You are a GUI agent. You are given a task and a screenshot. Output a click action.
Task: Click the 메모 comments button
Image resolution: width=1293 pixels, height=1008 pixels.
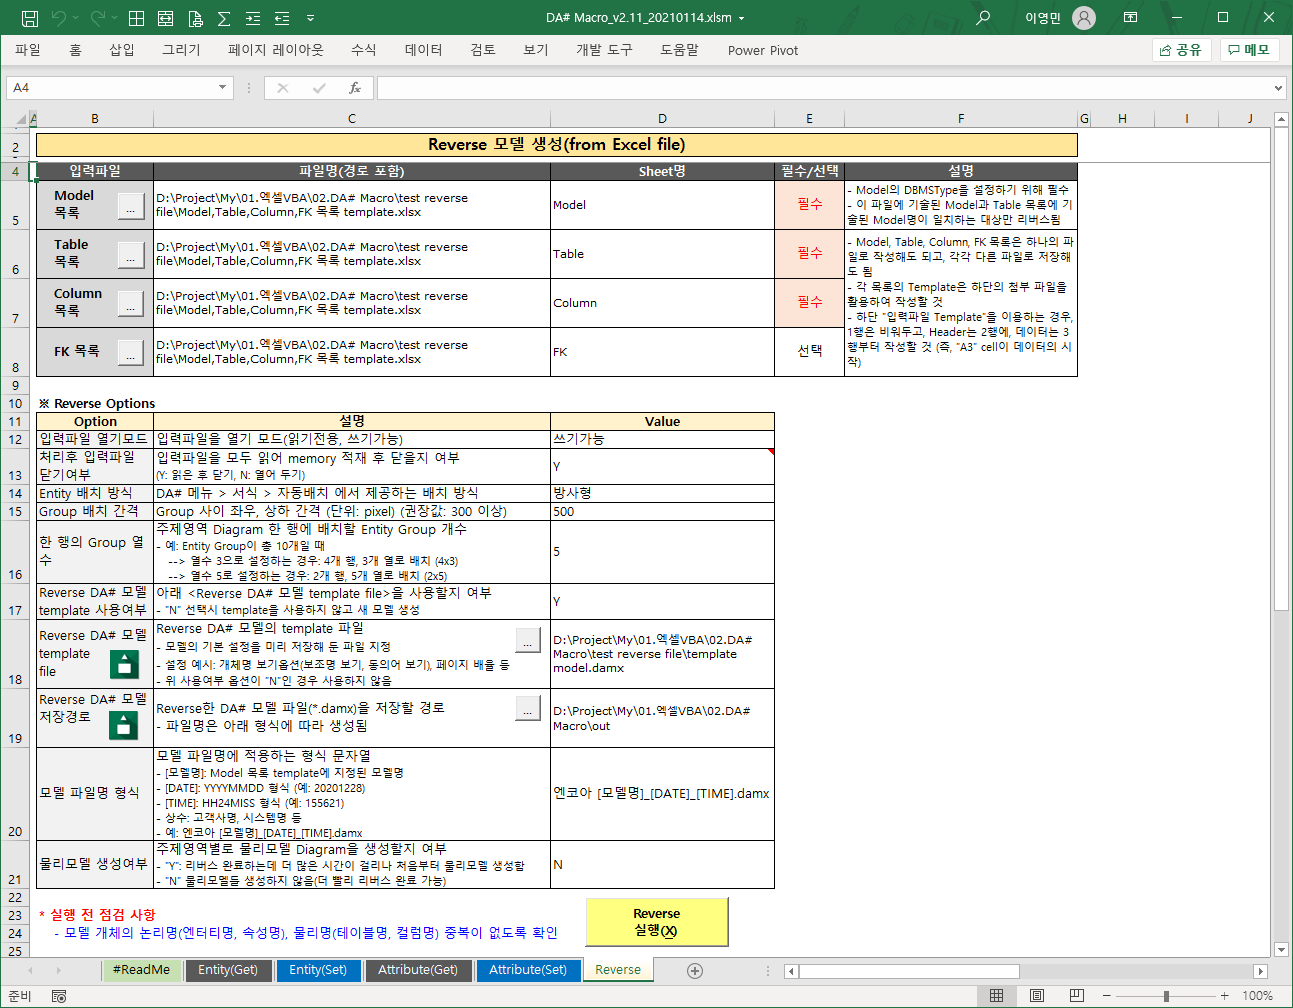1249,50
